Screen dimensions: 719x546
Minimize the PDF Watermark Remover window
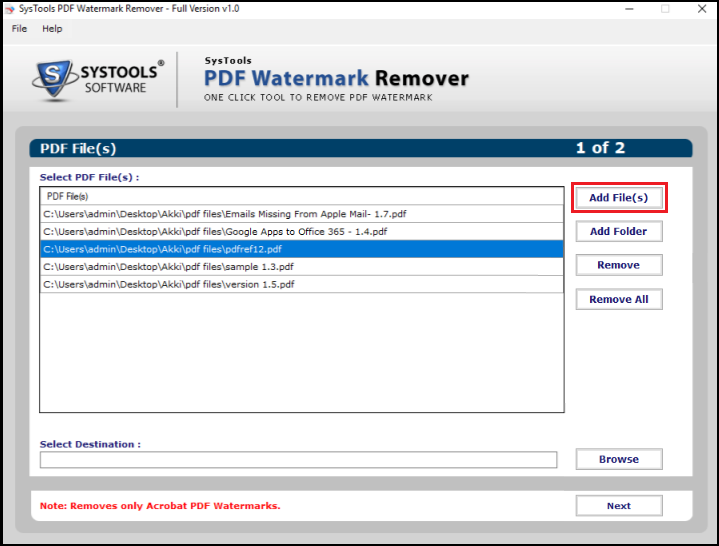(x=629, y=9)
